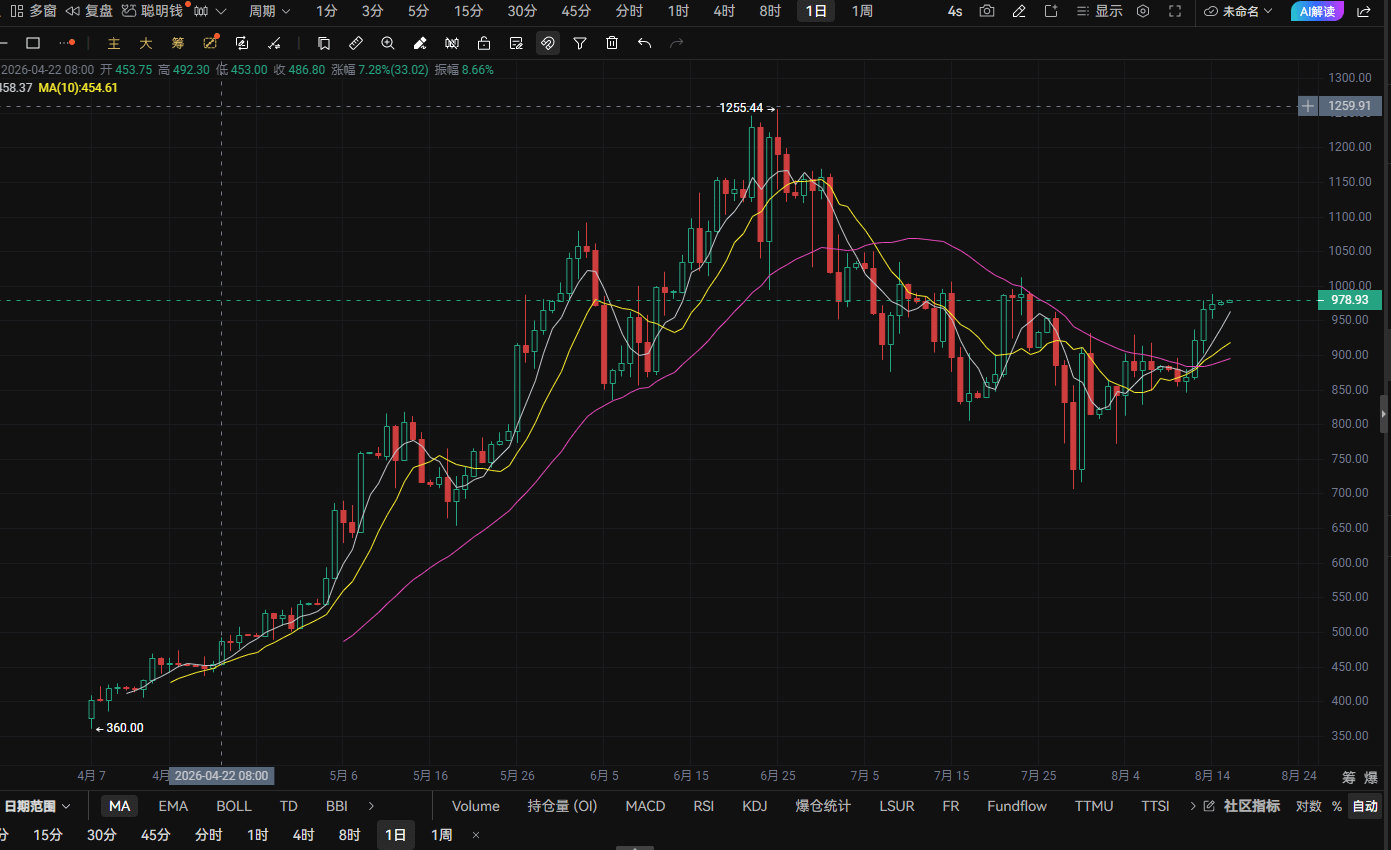The height and width of the screenshot is (850, 1391).
Task: Open the filter funnel icon
Action: (580, 43)
